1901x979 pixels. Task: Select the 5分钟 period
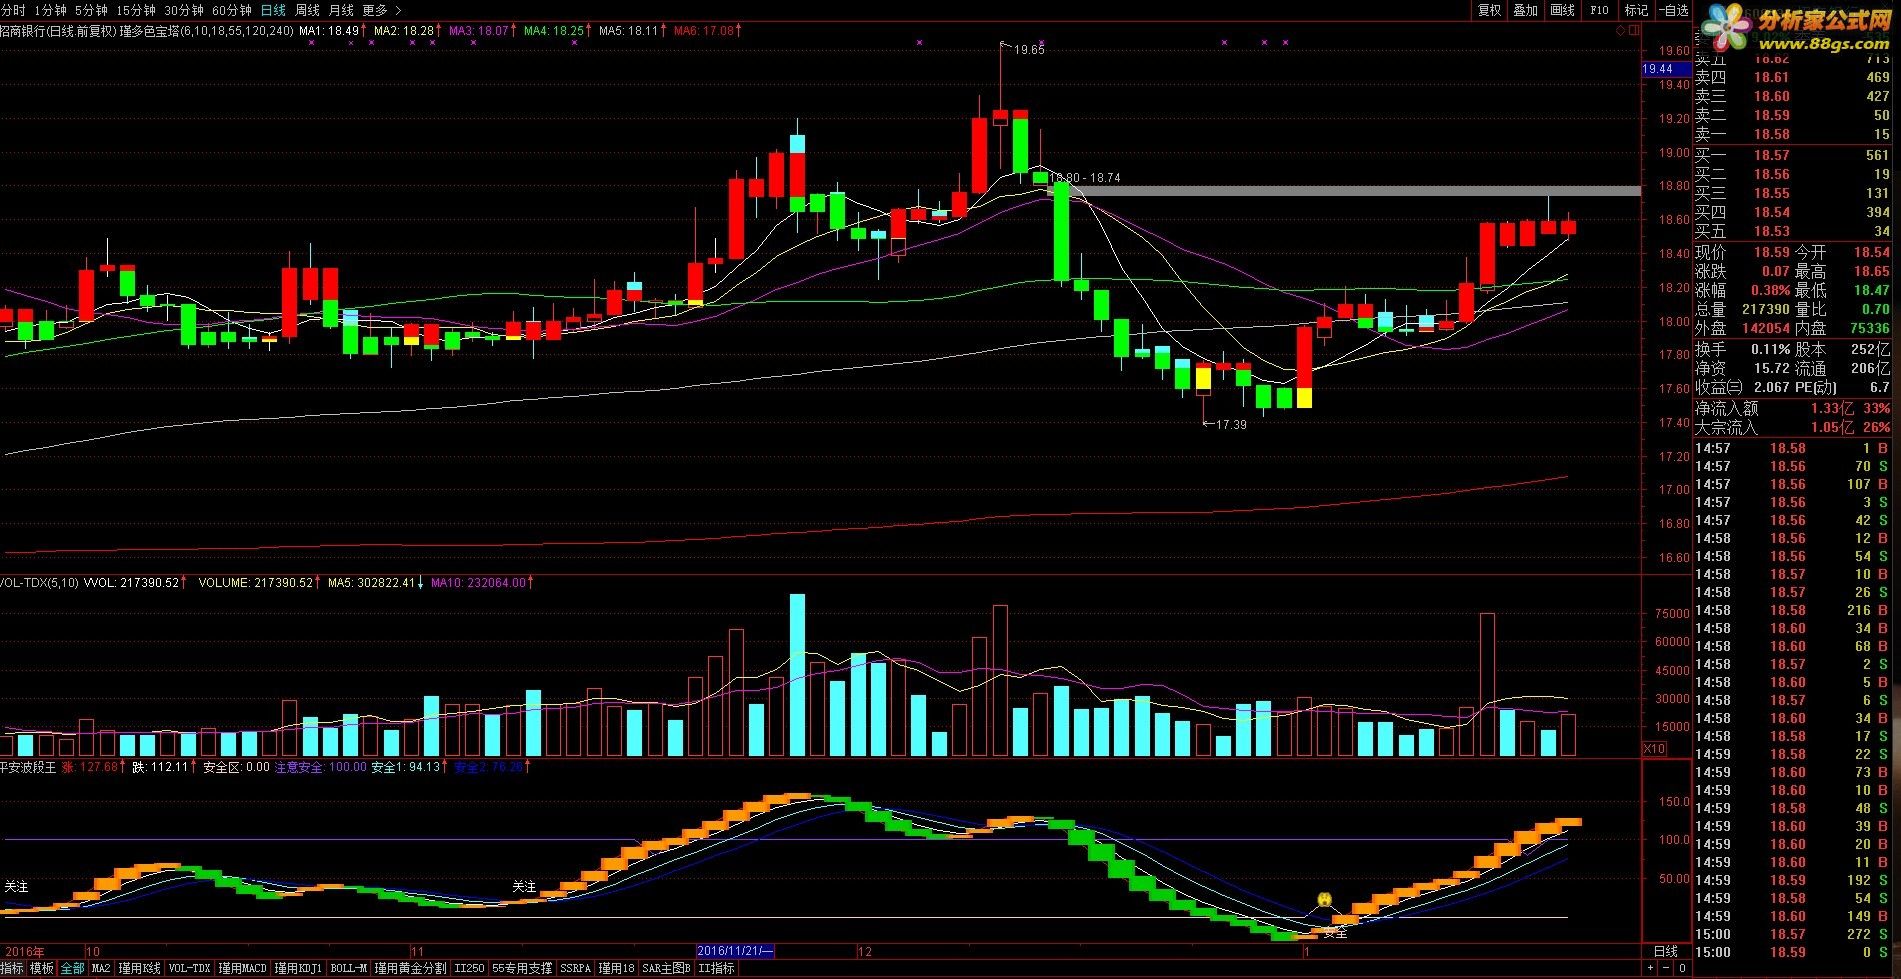(91, 10)
